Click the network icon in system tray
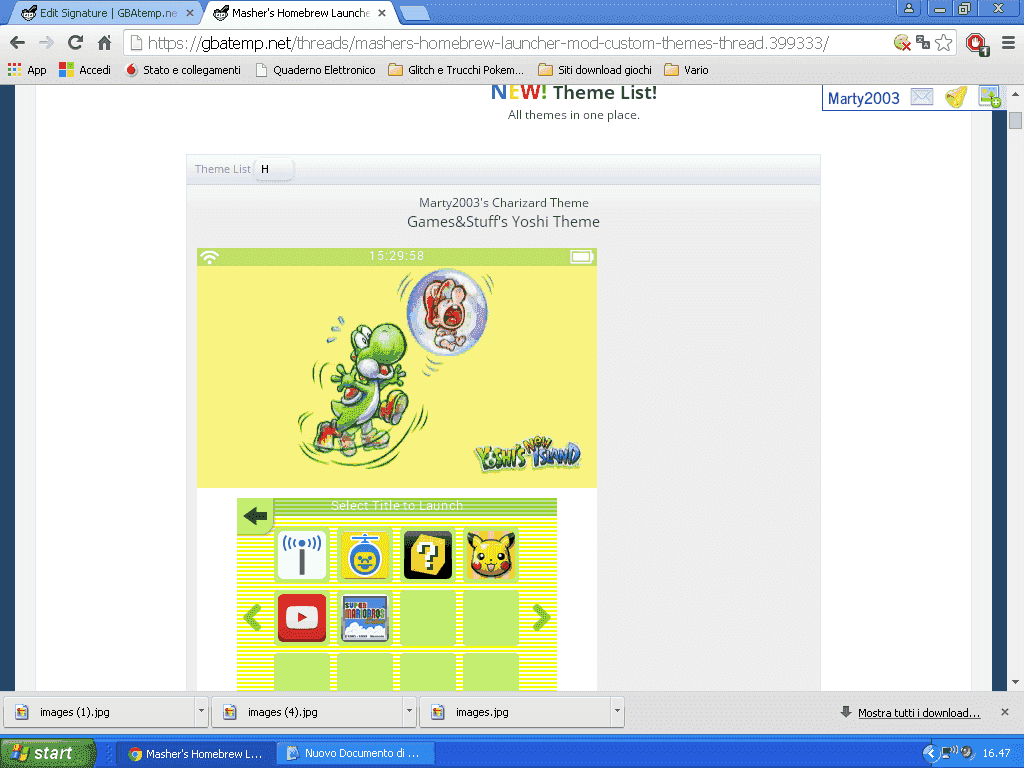 [949, 753]
